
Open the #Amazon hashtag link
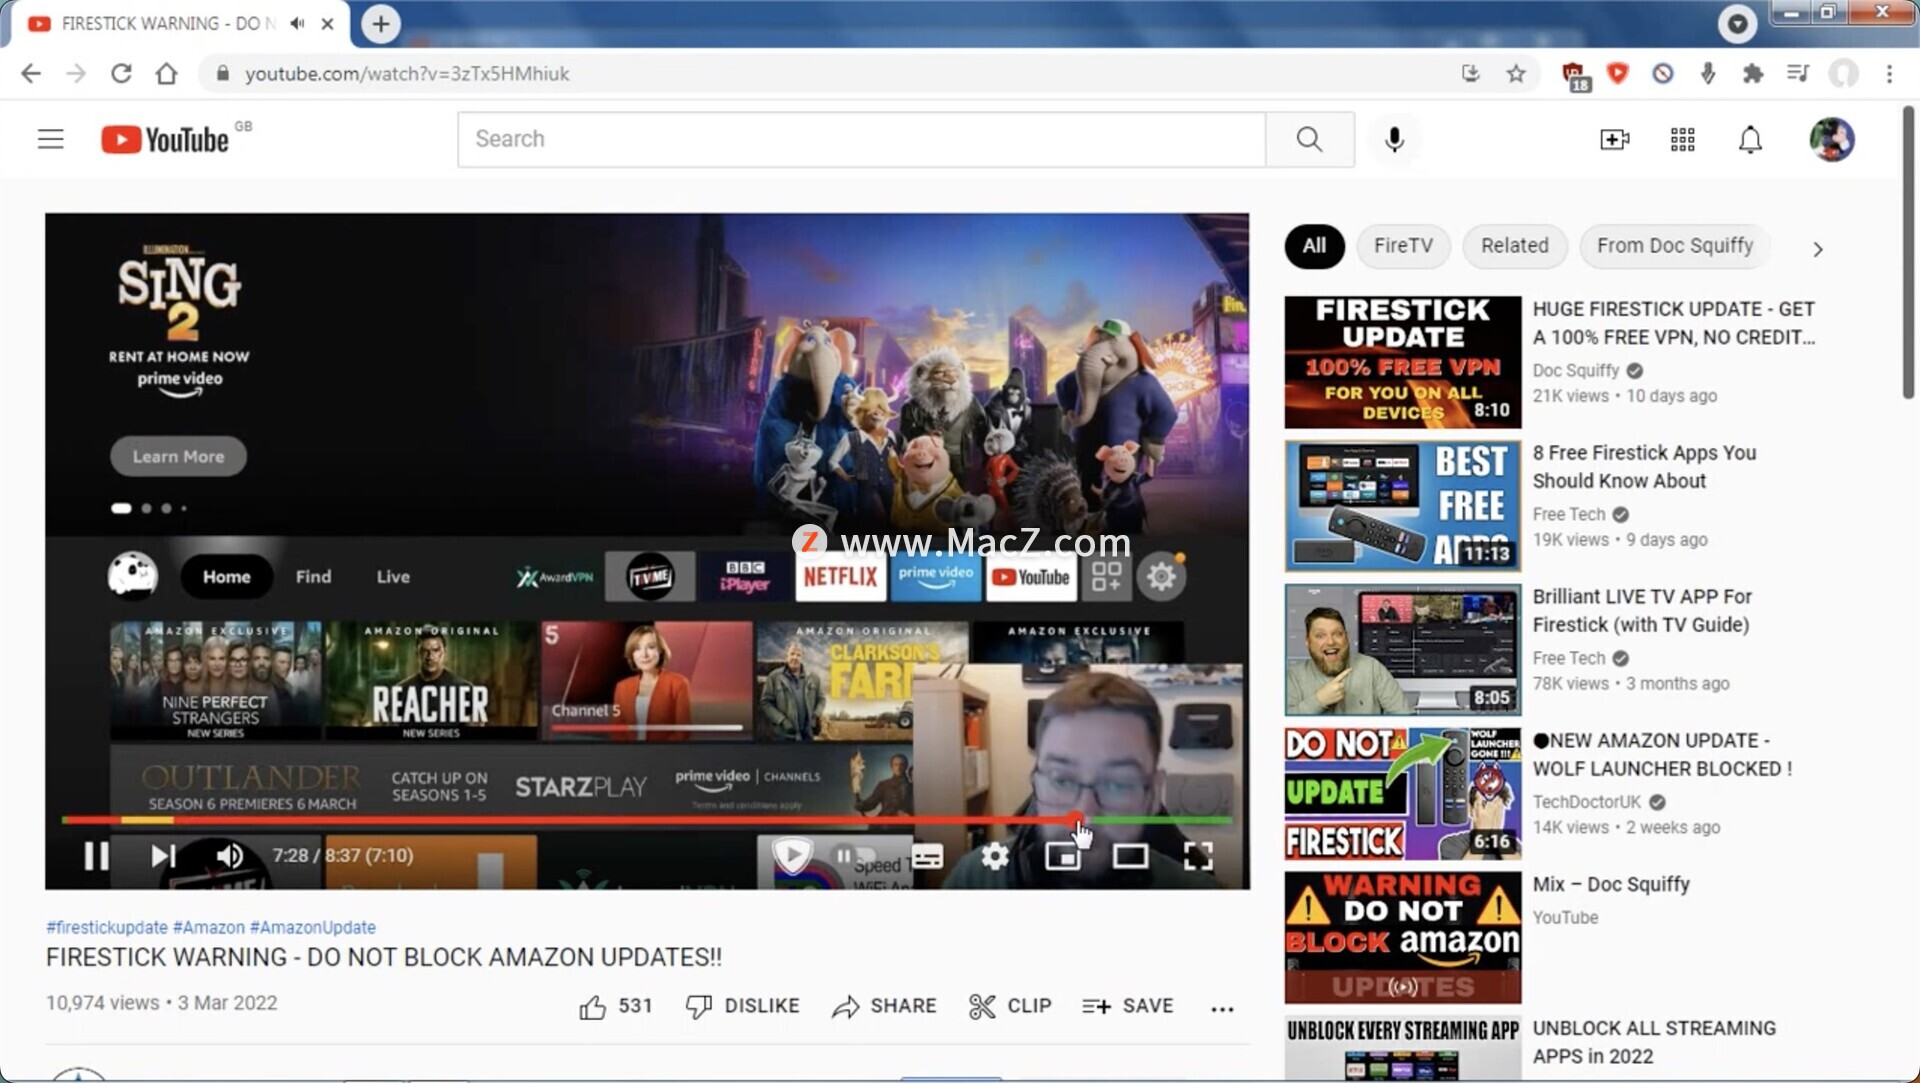pyautogui.click(x=209, y=928)
